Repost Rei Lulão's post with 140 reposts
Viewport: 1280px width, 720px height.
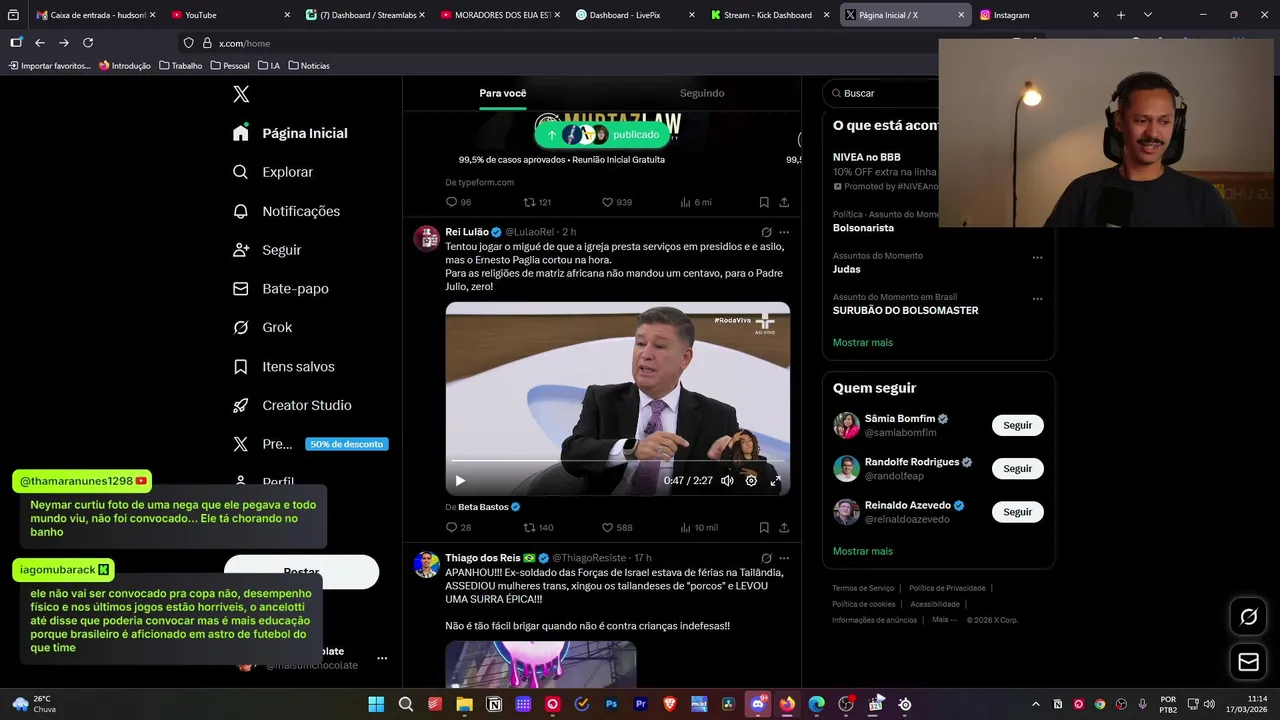coord(538,527)
